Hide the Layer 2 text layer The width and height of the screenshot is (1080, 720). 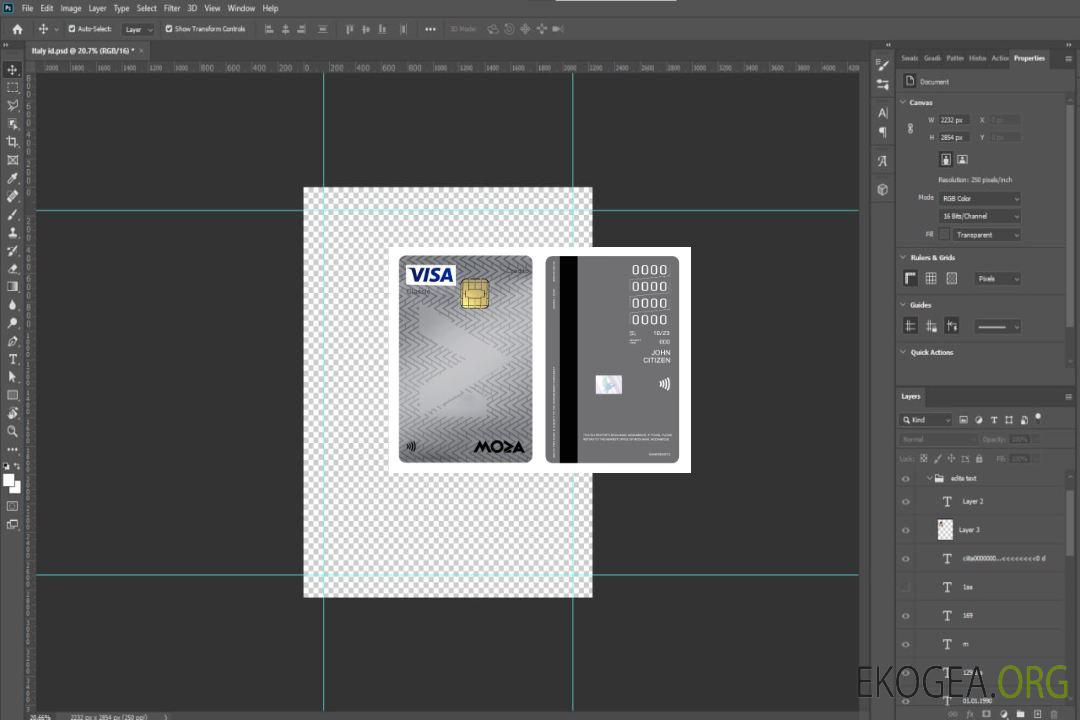pos(906,502)
